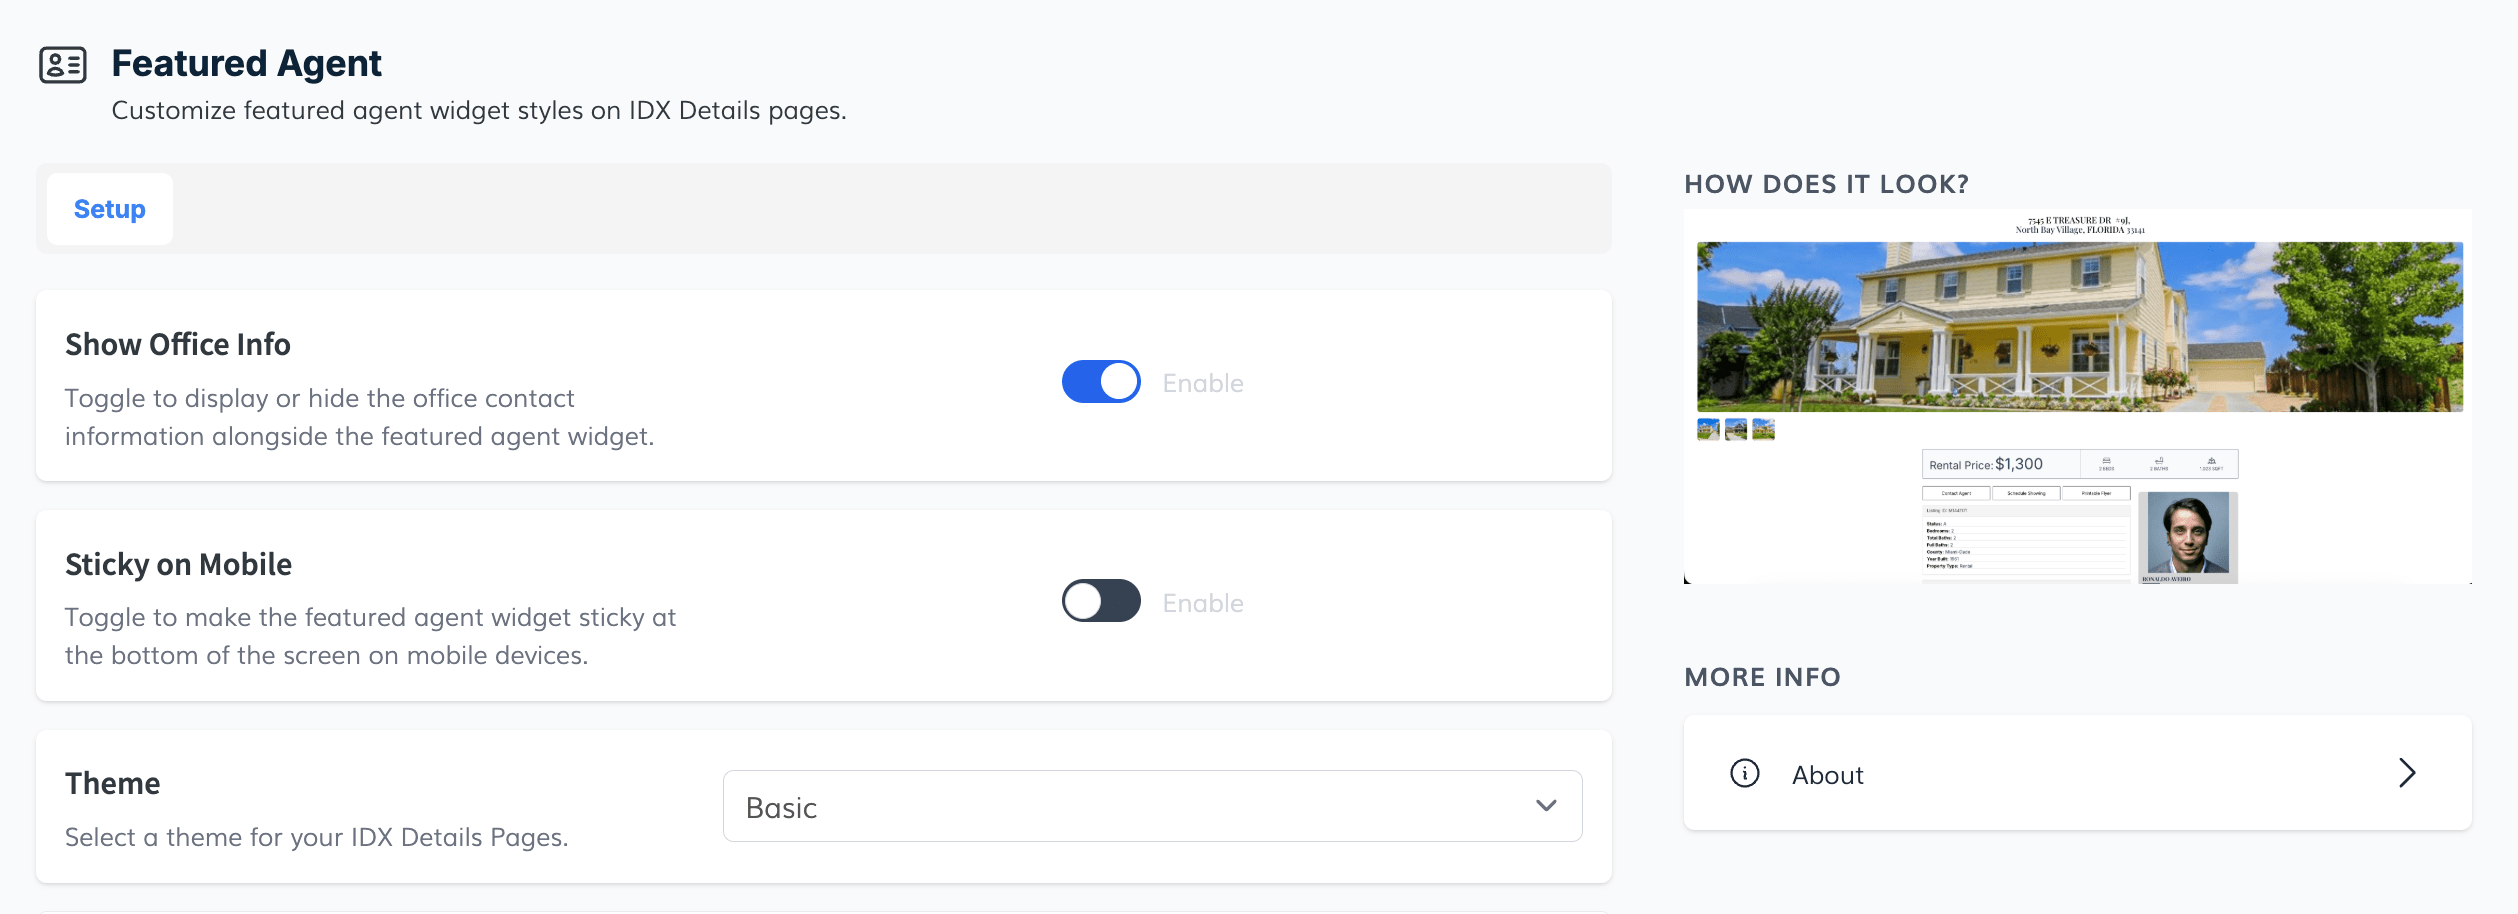Click the Theme dropdown chevron arrow
Viewport: 2518px width, 914px height.
coord(1546,806)
